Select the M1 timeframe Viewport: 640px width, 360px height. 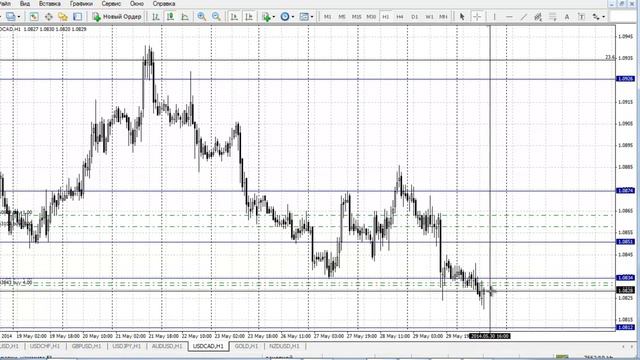(327, 17)
